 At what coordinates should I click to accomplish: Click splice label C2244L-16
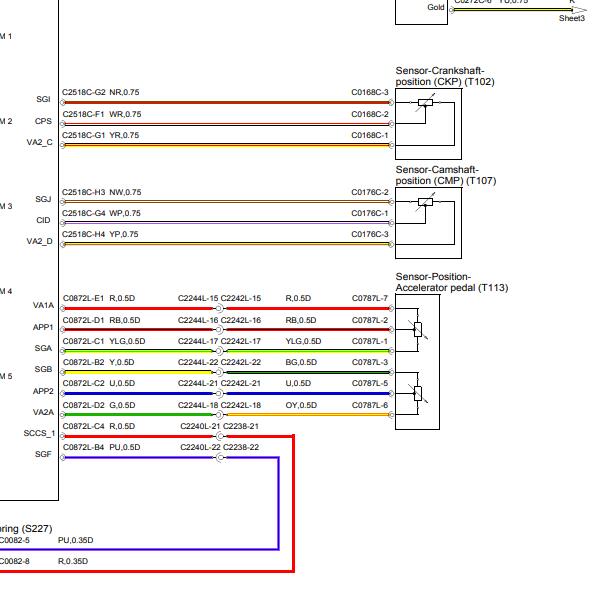coord(198,320)
